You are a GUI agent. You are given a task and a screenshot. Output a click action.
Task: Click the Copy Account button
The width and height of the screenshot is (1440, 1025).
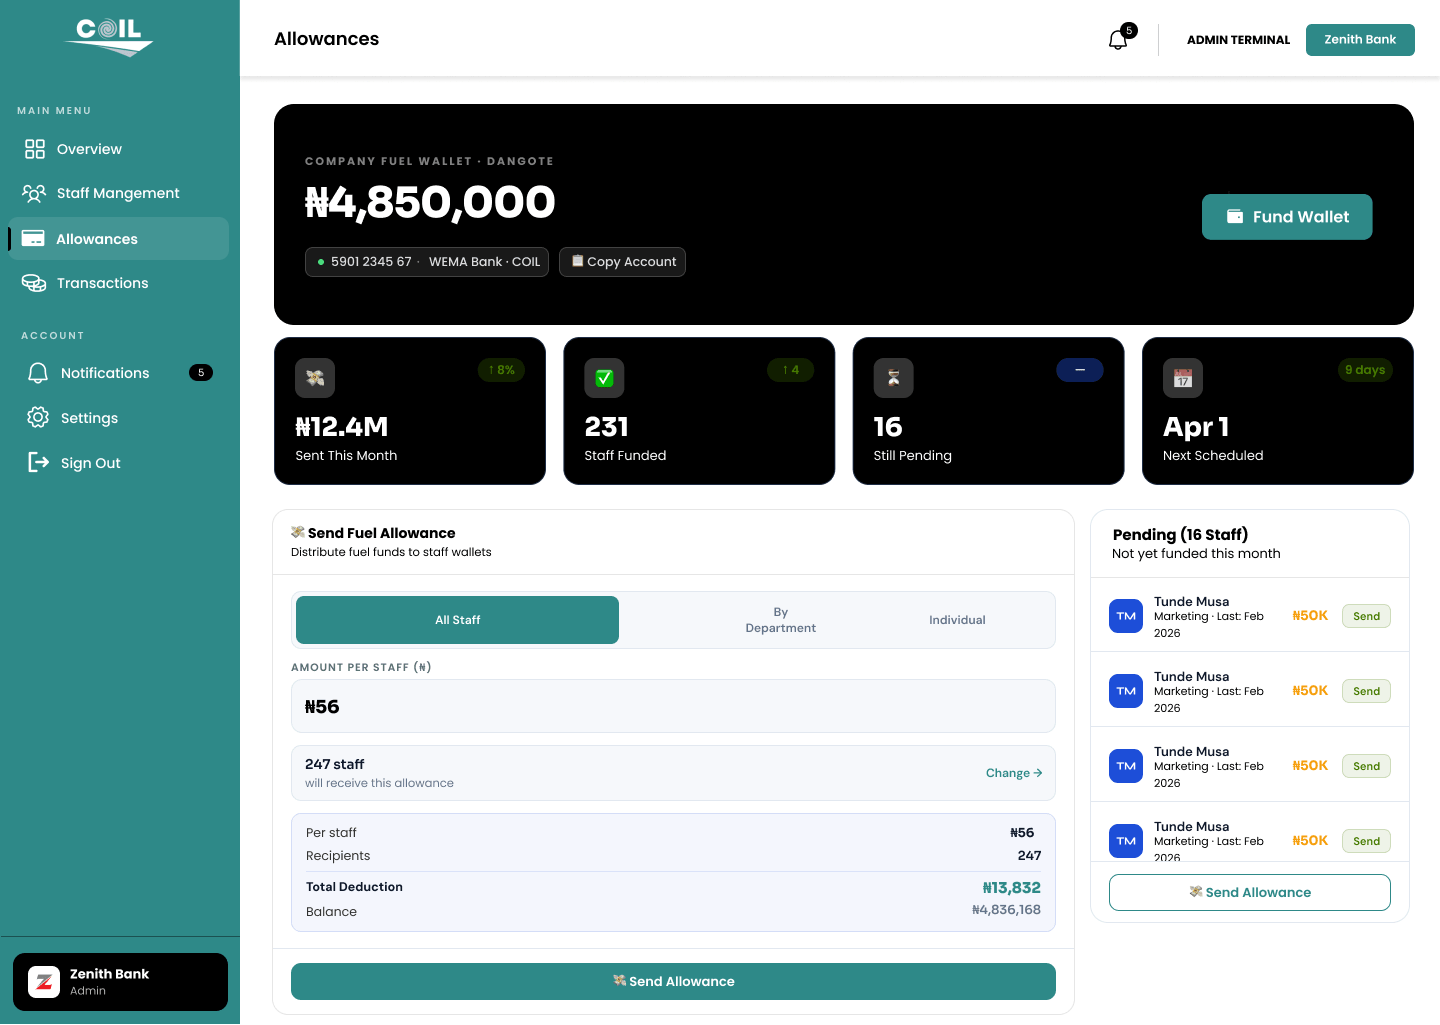point(622,262)
